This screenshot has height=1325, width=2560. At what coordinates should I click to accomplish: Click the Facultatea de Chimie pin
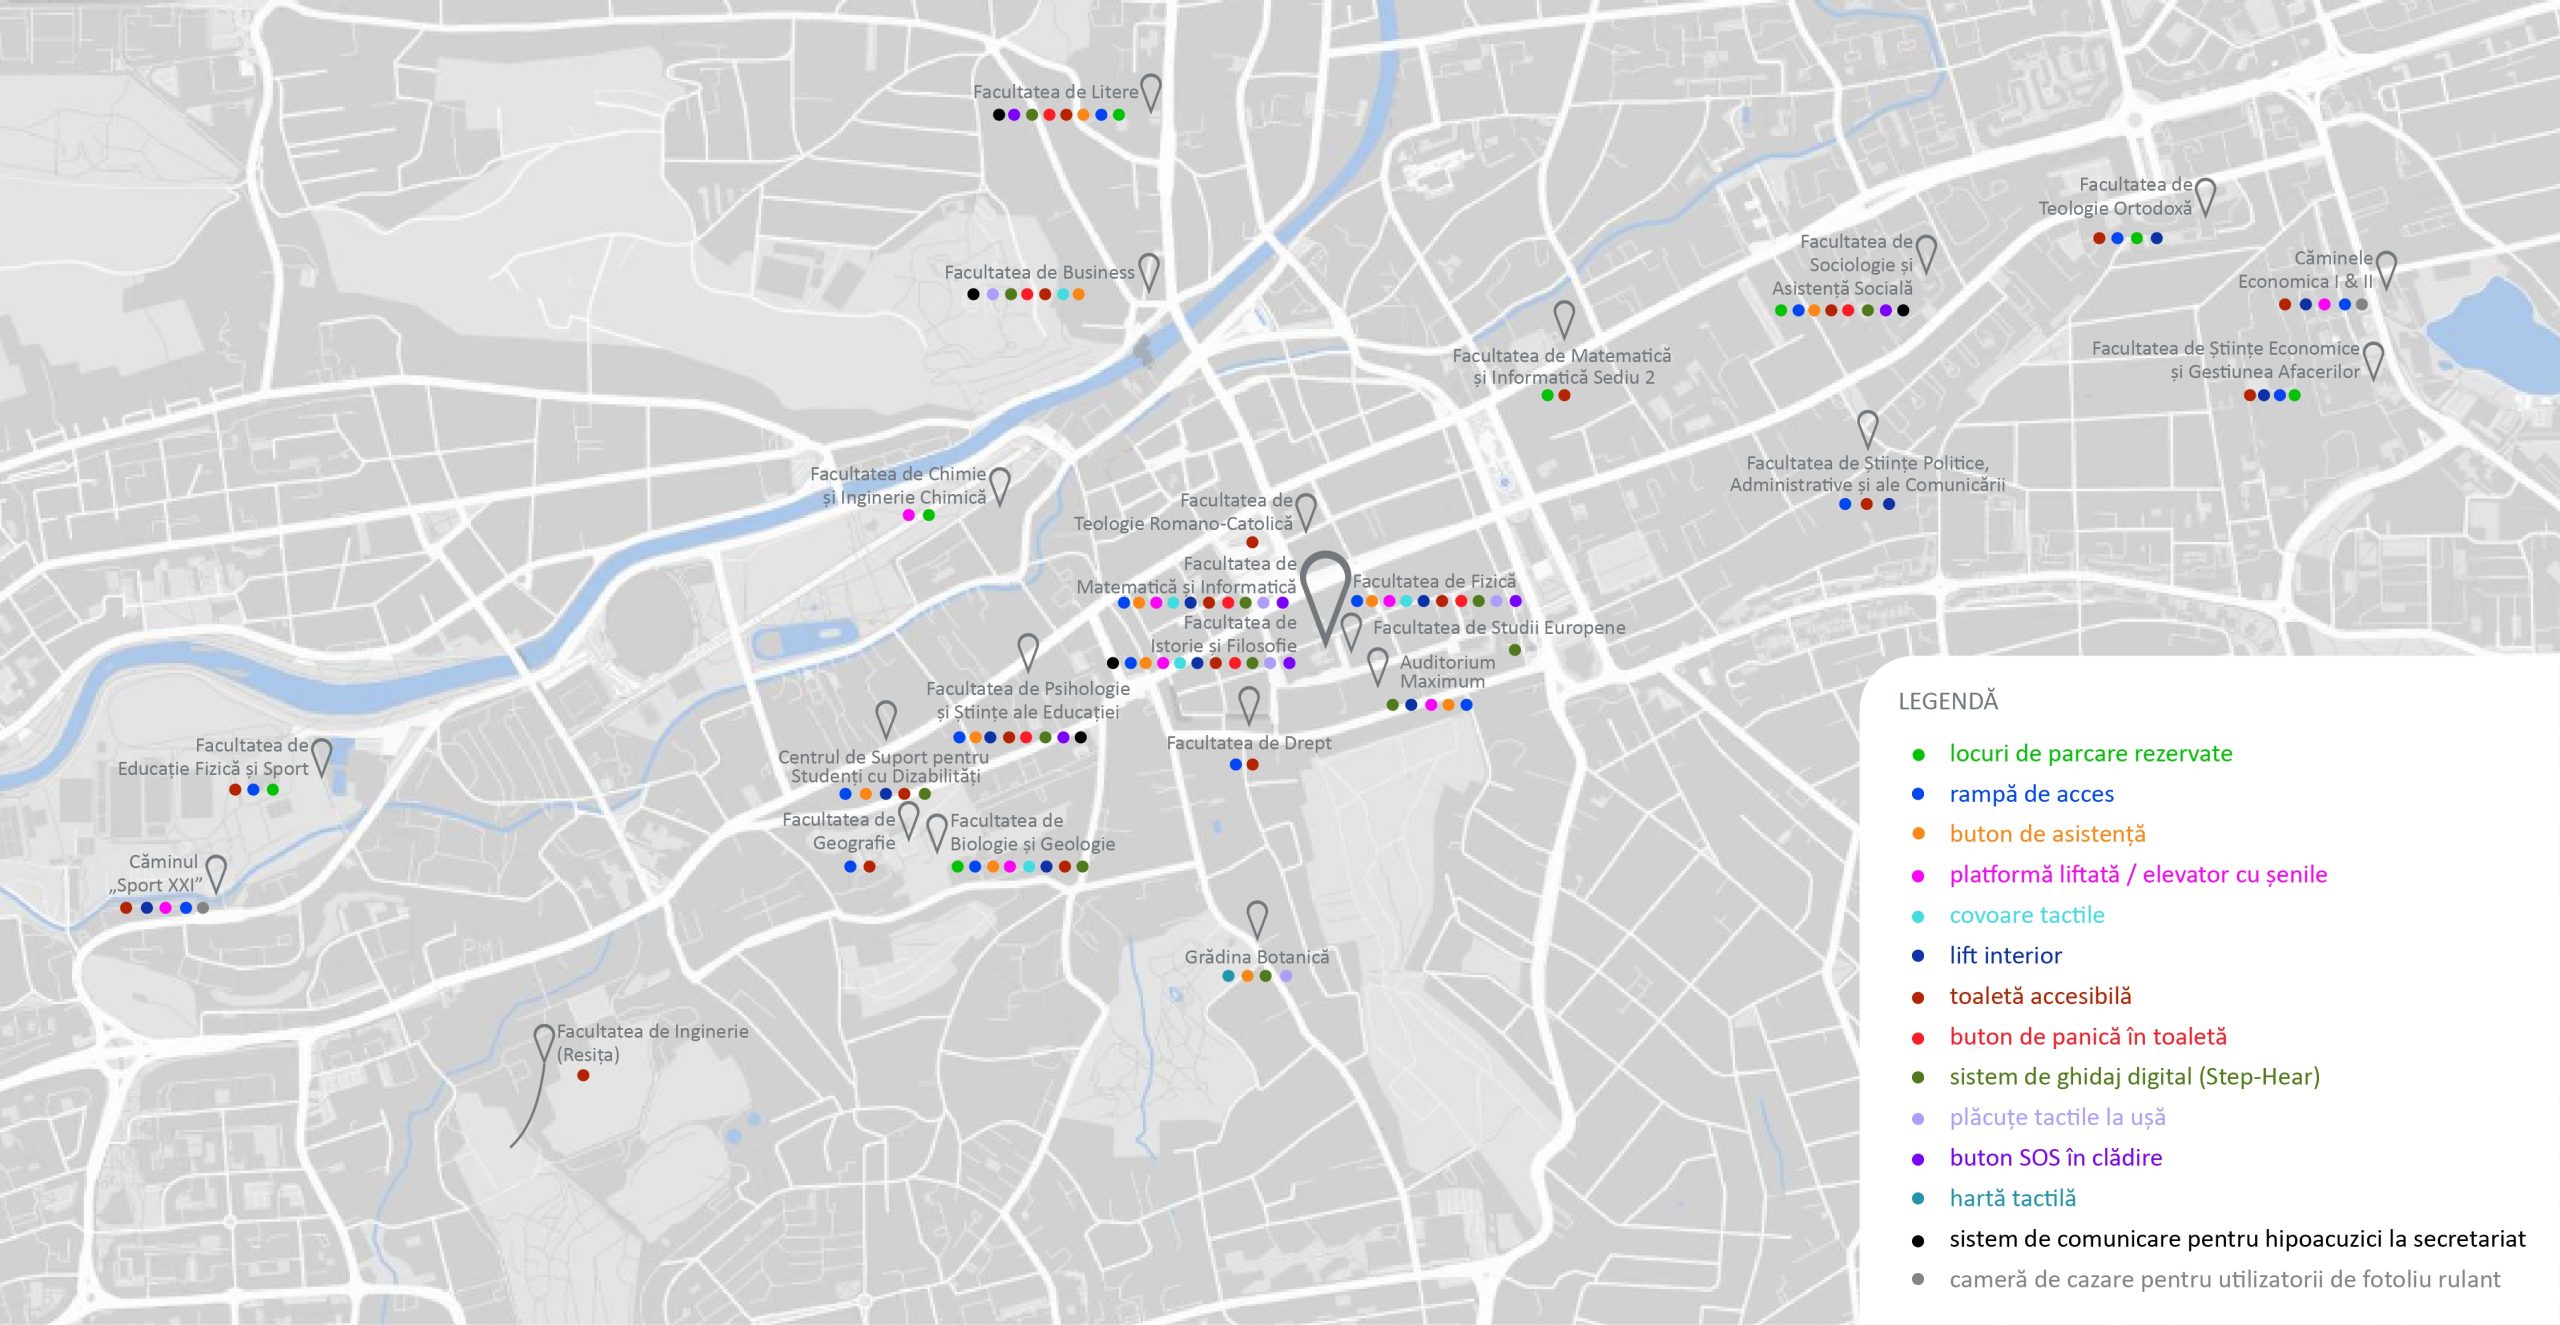coord(999,484)
